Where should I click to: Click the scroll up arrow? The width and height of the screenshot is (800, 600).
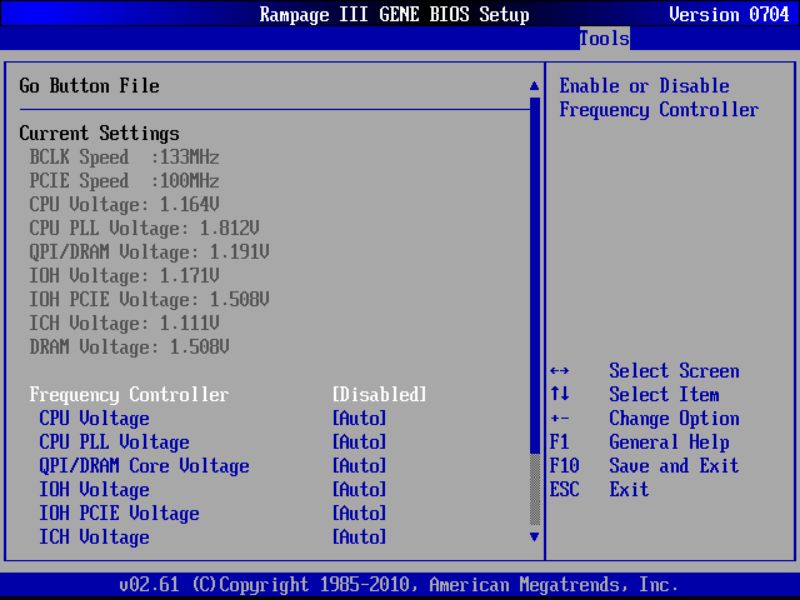tap(534, 86)
